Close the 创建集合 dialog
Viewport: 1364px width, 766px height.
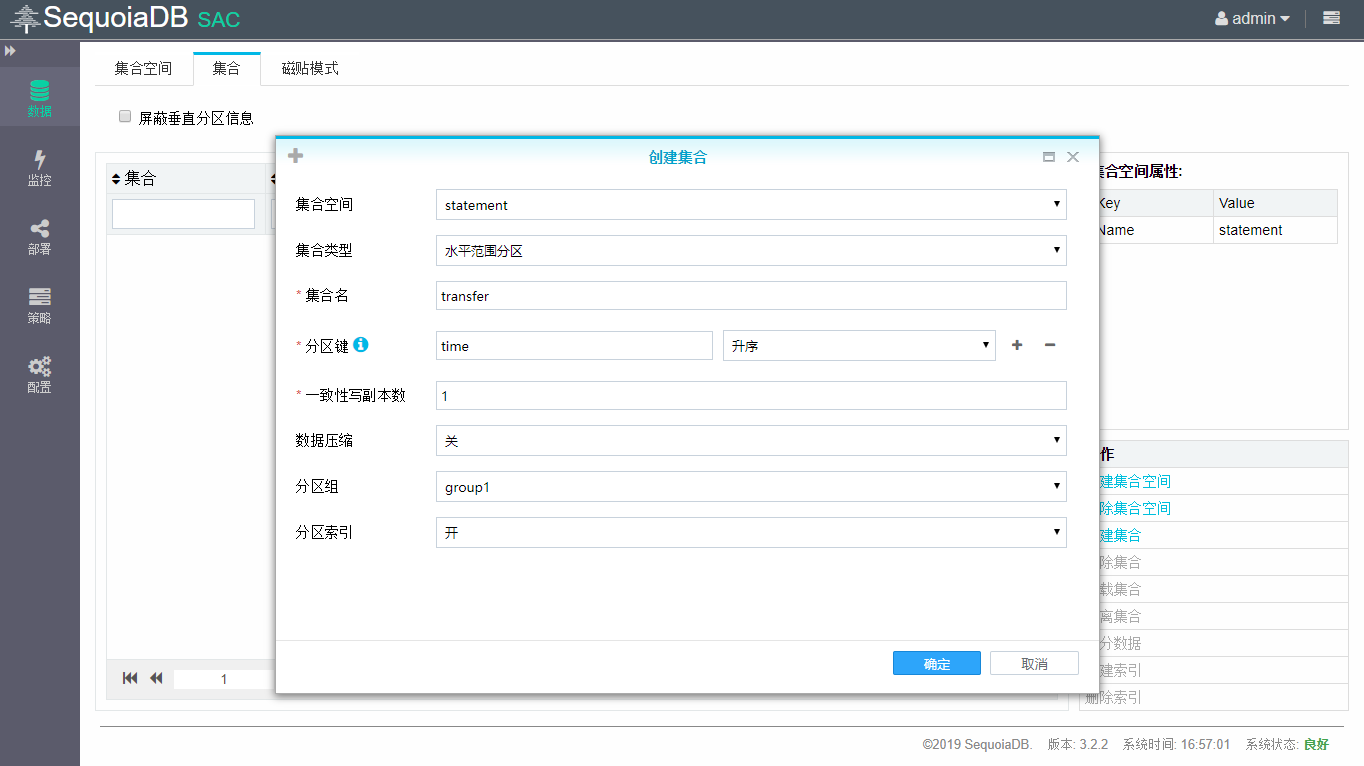[1073, 157]
